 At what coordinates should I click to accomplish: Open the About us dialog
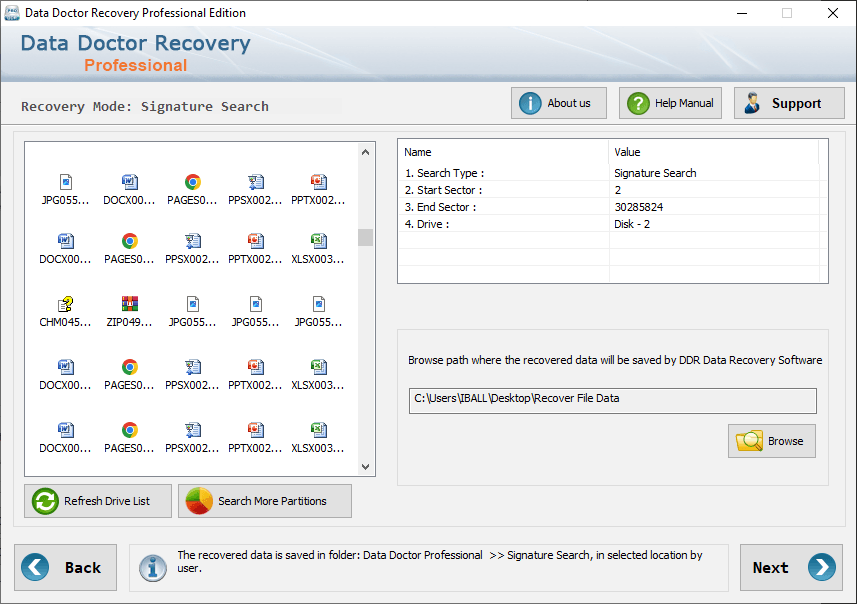559,103
